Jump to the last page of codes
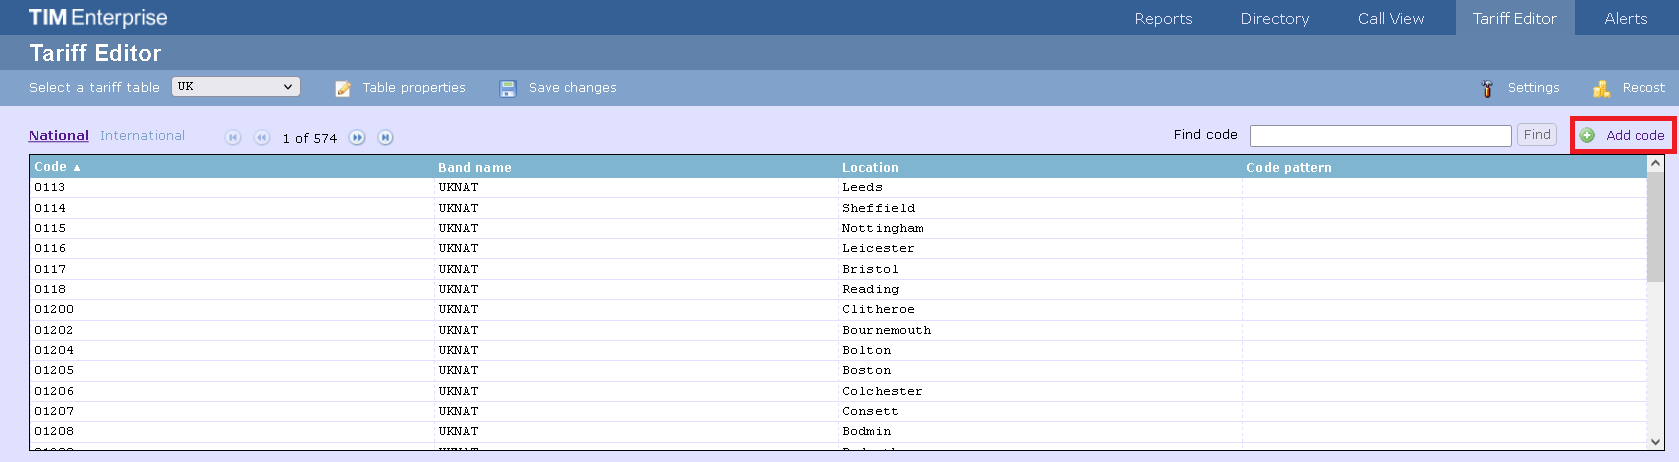Viewport: 1679px width, 462px height. [x=385, y=138]
